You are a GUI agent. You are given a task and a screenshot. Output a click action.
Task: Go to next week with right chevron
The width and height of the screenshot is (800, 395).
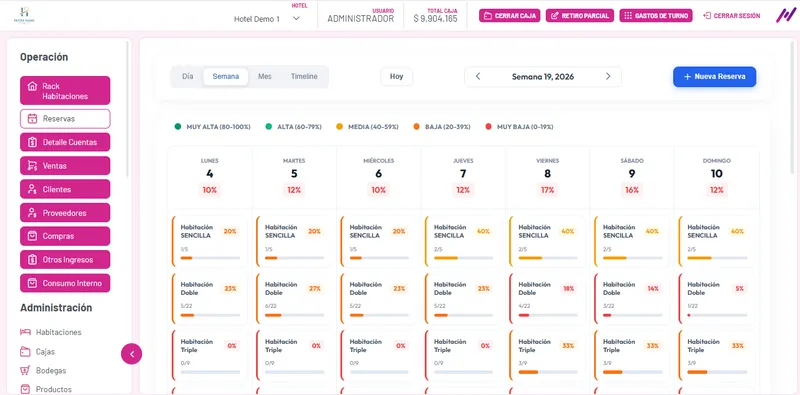click(608, 77)
